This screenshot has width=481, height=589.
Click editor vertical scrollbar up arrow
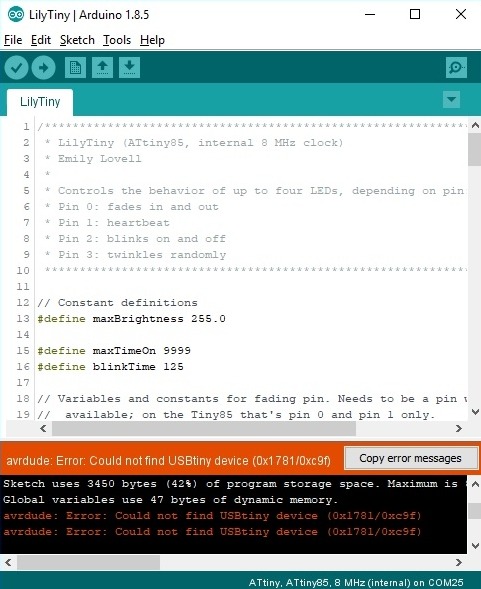tap(475, 125)
